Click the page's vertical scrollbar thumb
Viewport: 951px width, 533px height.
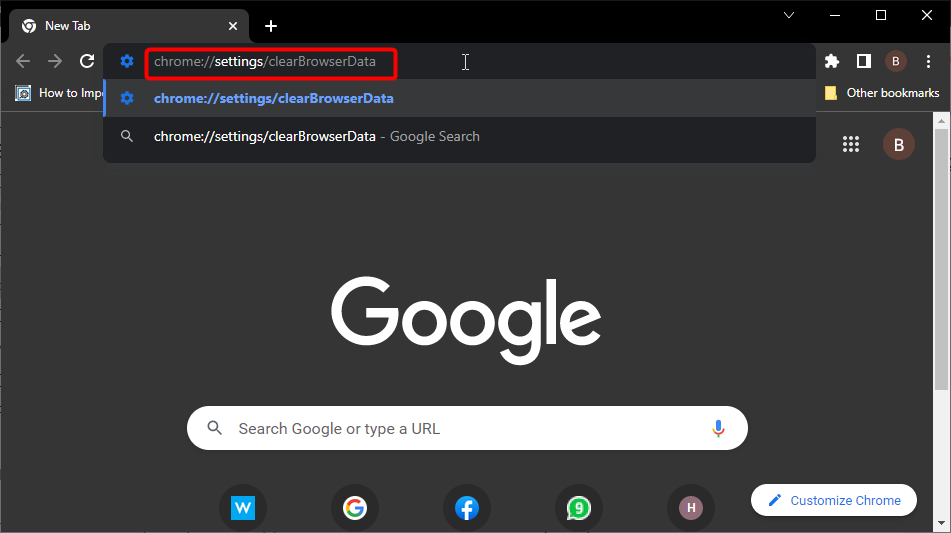pos(941,259)
